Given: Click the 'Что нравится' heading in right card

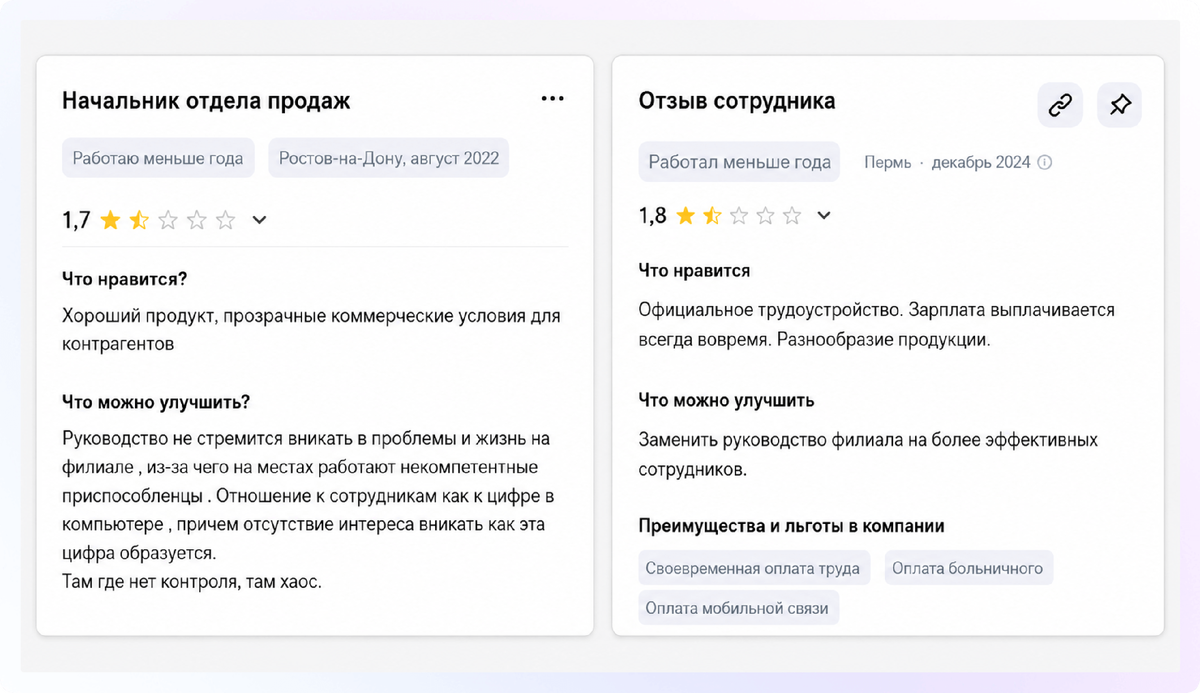Looking at the screenshot, I should pos(694,270).
